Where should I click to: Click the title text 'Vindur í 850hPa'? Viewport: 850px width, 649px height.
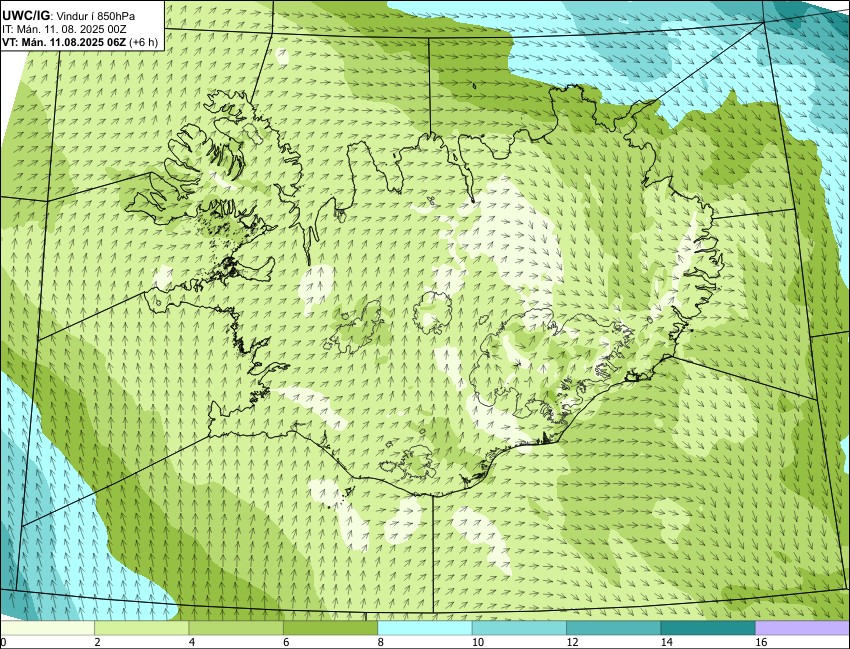96,16
